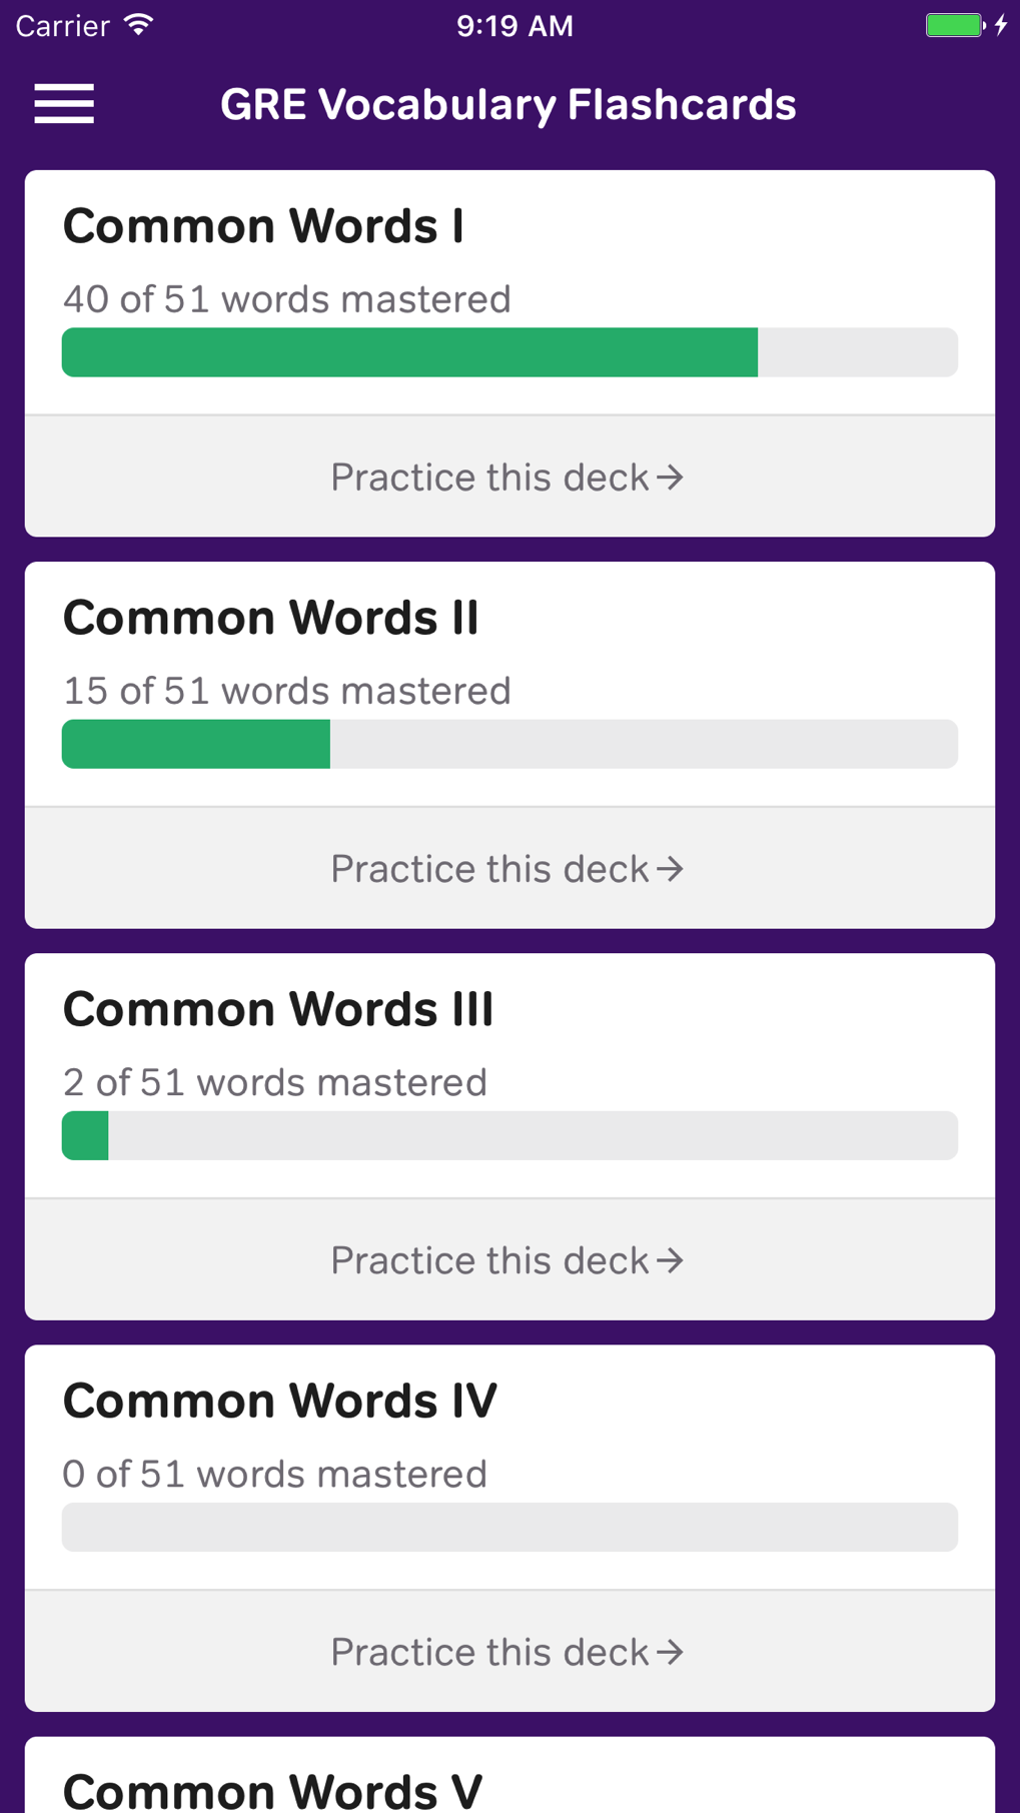The height and width of the screenshot is (1813, 1020).
Task: Practice the Common Words I deck
Action: (507, 477)
